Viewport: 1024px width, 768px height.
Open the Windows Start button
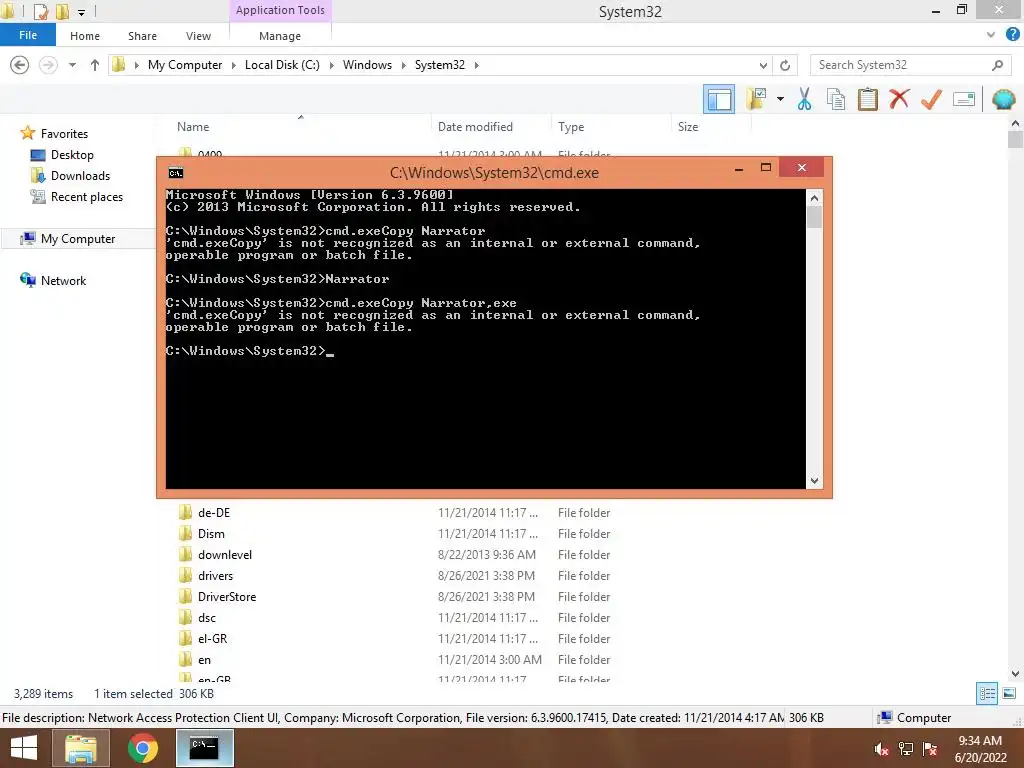pos(24,748)
